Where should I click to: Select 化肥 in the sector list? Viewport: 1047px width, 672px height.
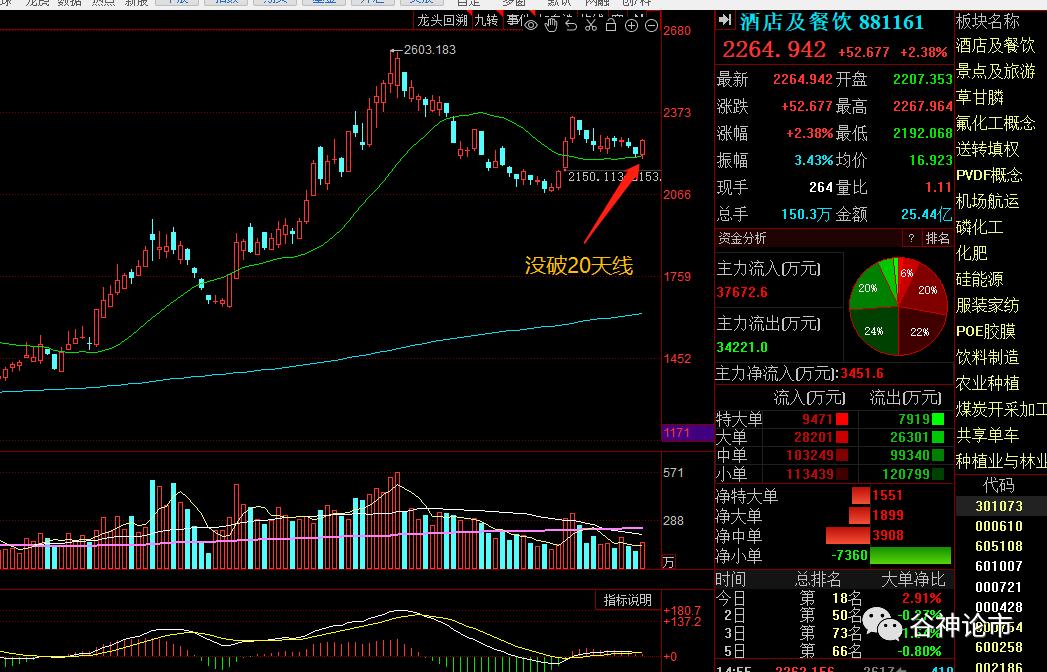(972, 253)
